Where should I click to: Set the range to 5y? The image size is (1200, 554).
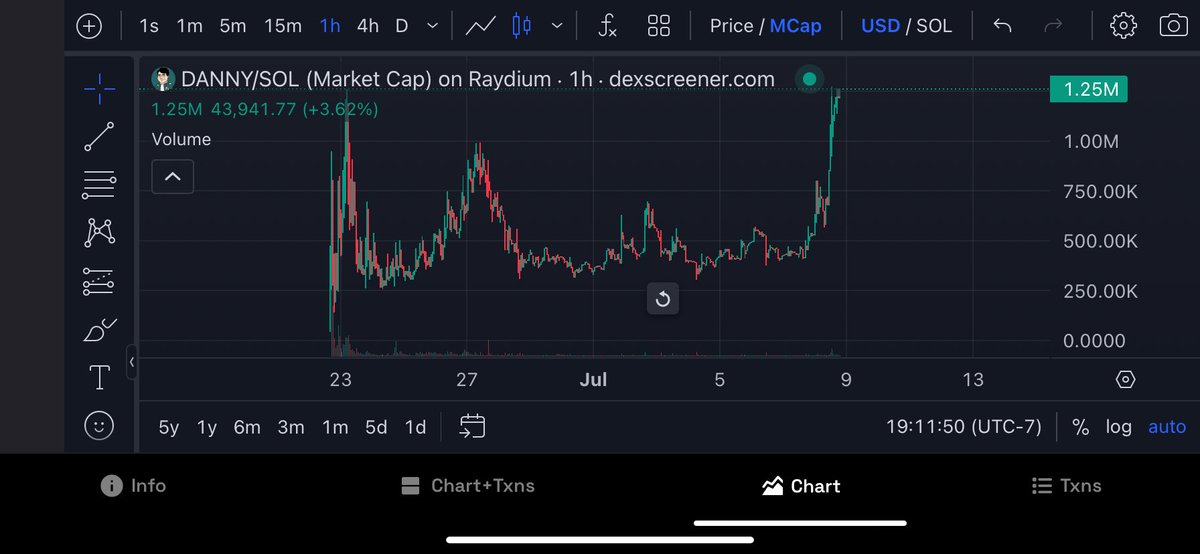tap(169, 427)
